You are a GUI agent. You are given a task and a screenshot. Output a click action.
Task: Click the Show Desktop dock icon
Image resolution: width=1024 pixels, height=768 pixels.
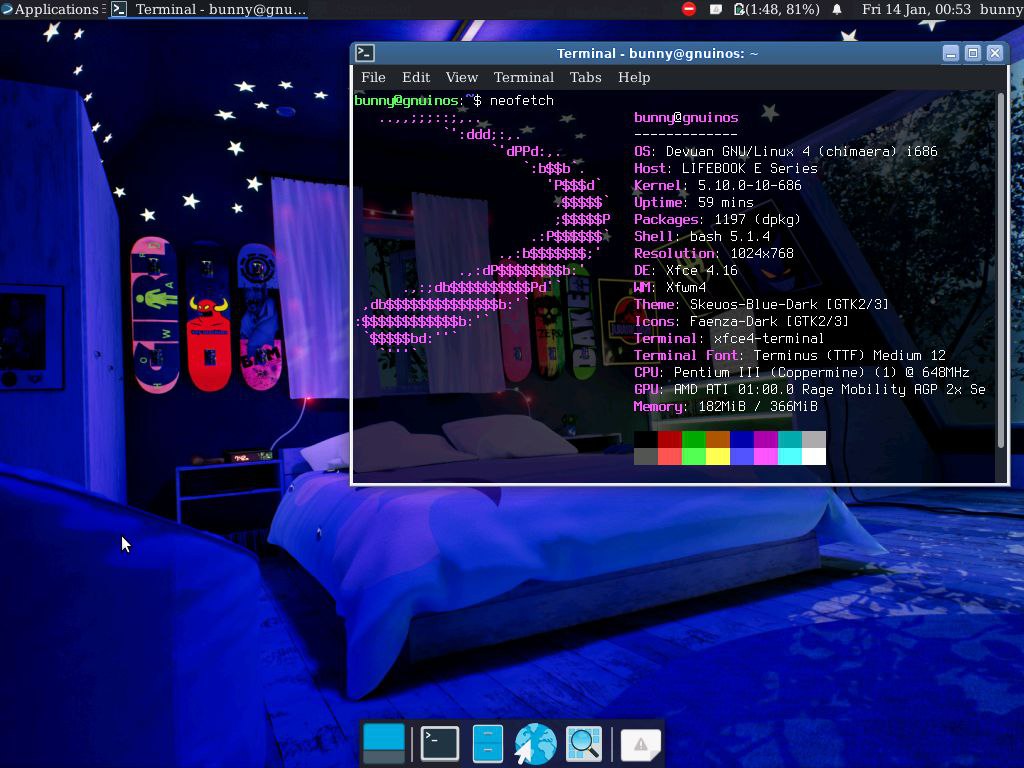[x=384, y=744]
